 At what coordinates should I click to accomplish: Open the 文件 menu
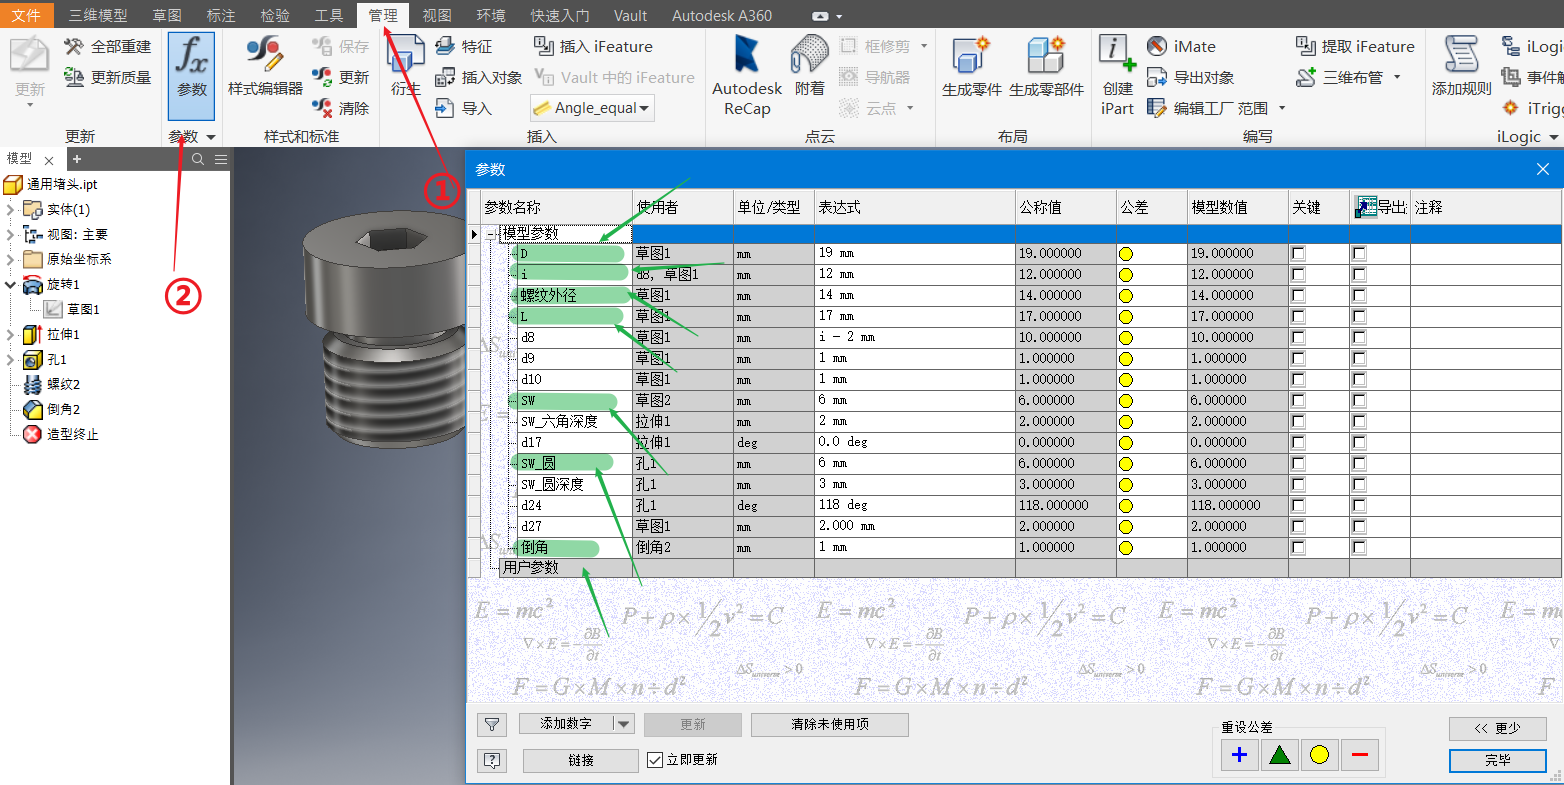click(x=27, y=15)
